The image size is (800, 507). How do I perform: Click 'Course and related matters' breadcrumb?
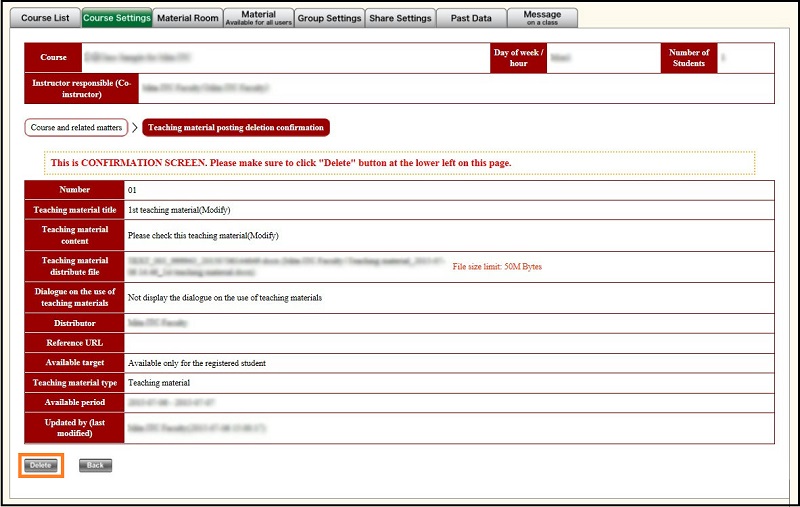point(77,128)
